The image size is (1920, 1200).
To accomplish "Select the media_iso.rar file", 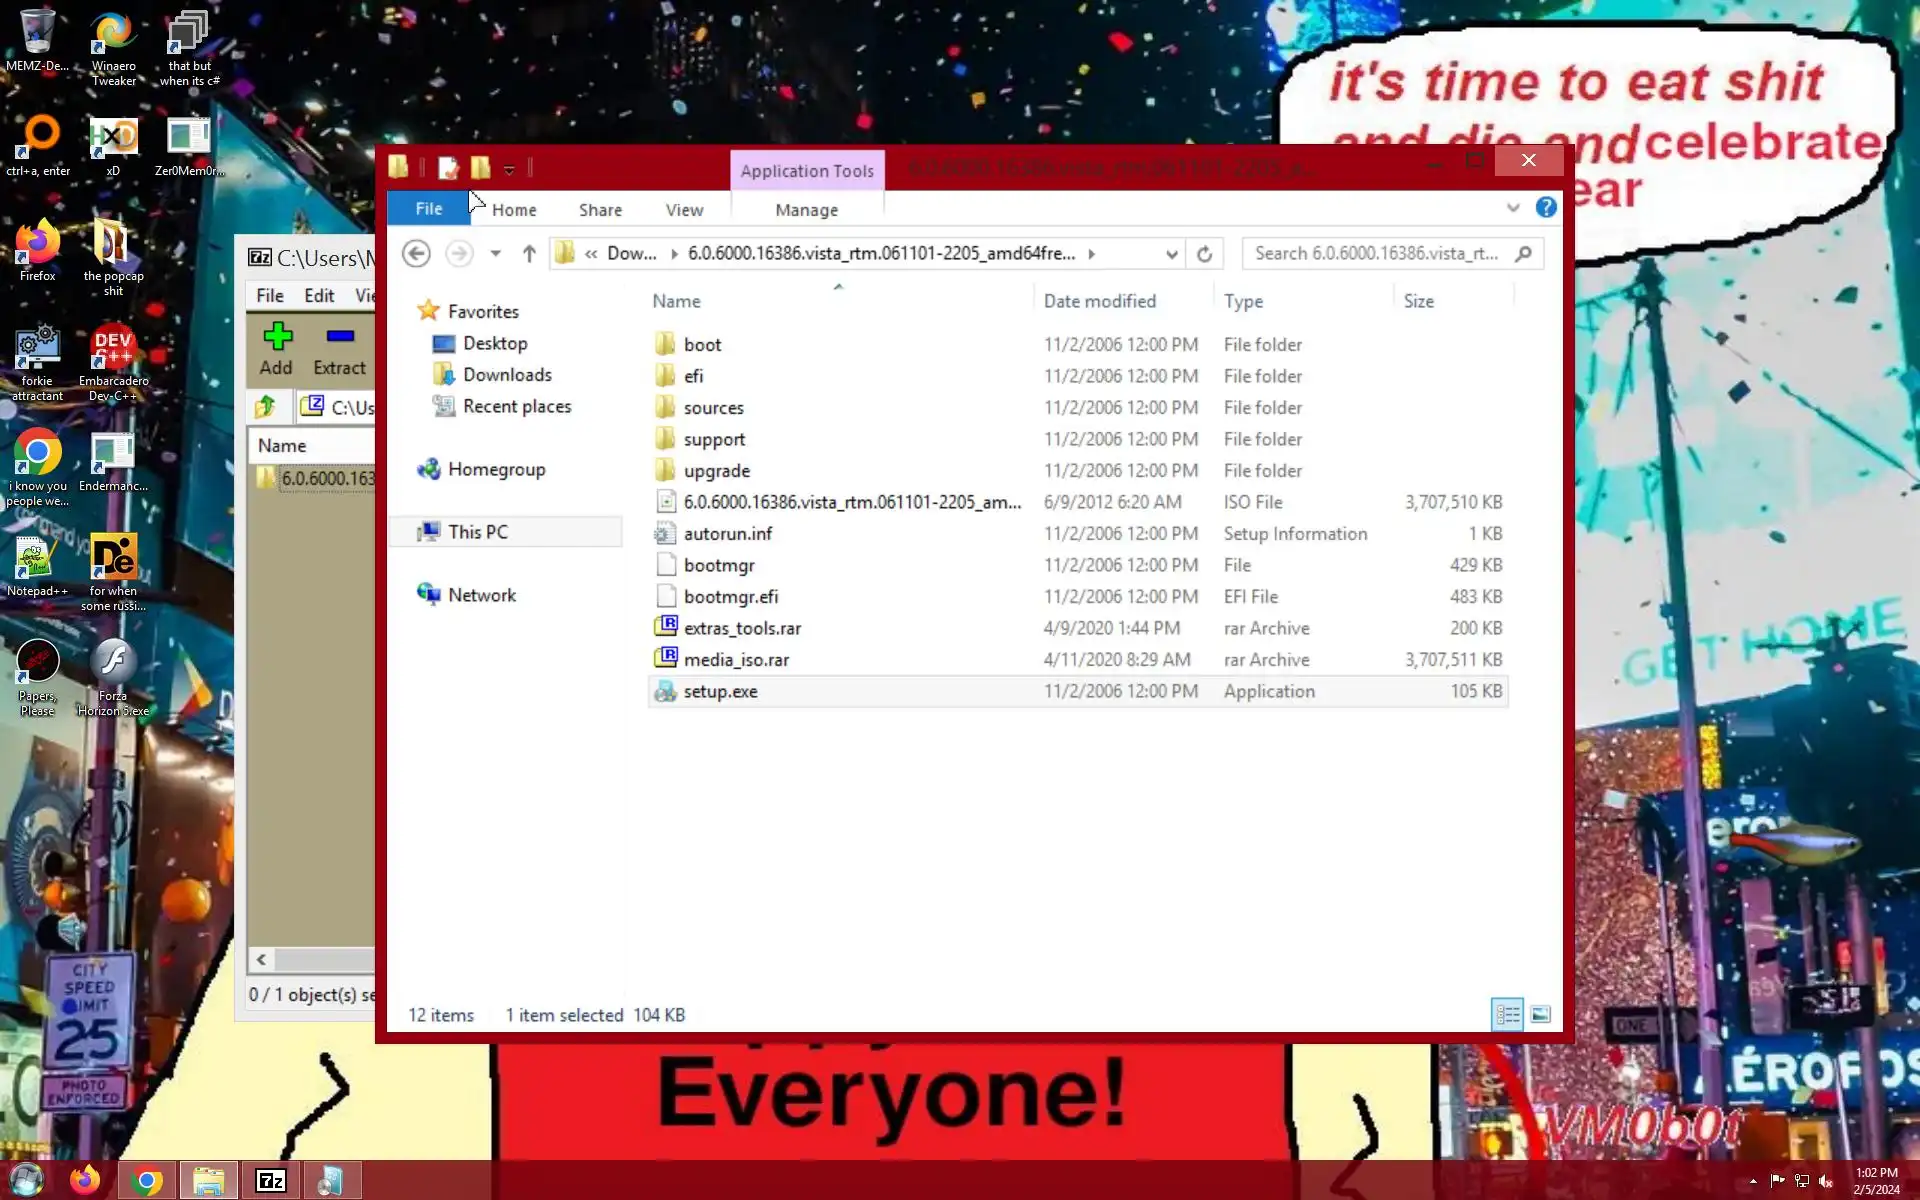I will pyautogui.click(x=736, y=660).
